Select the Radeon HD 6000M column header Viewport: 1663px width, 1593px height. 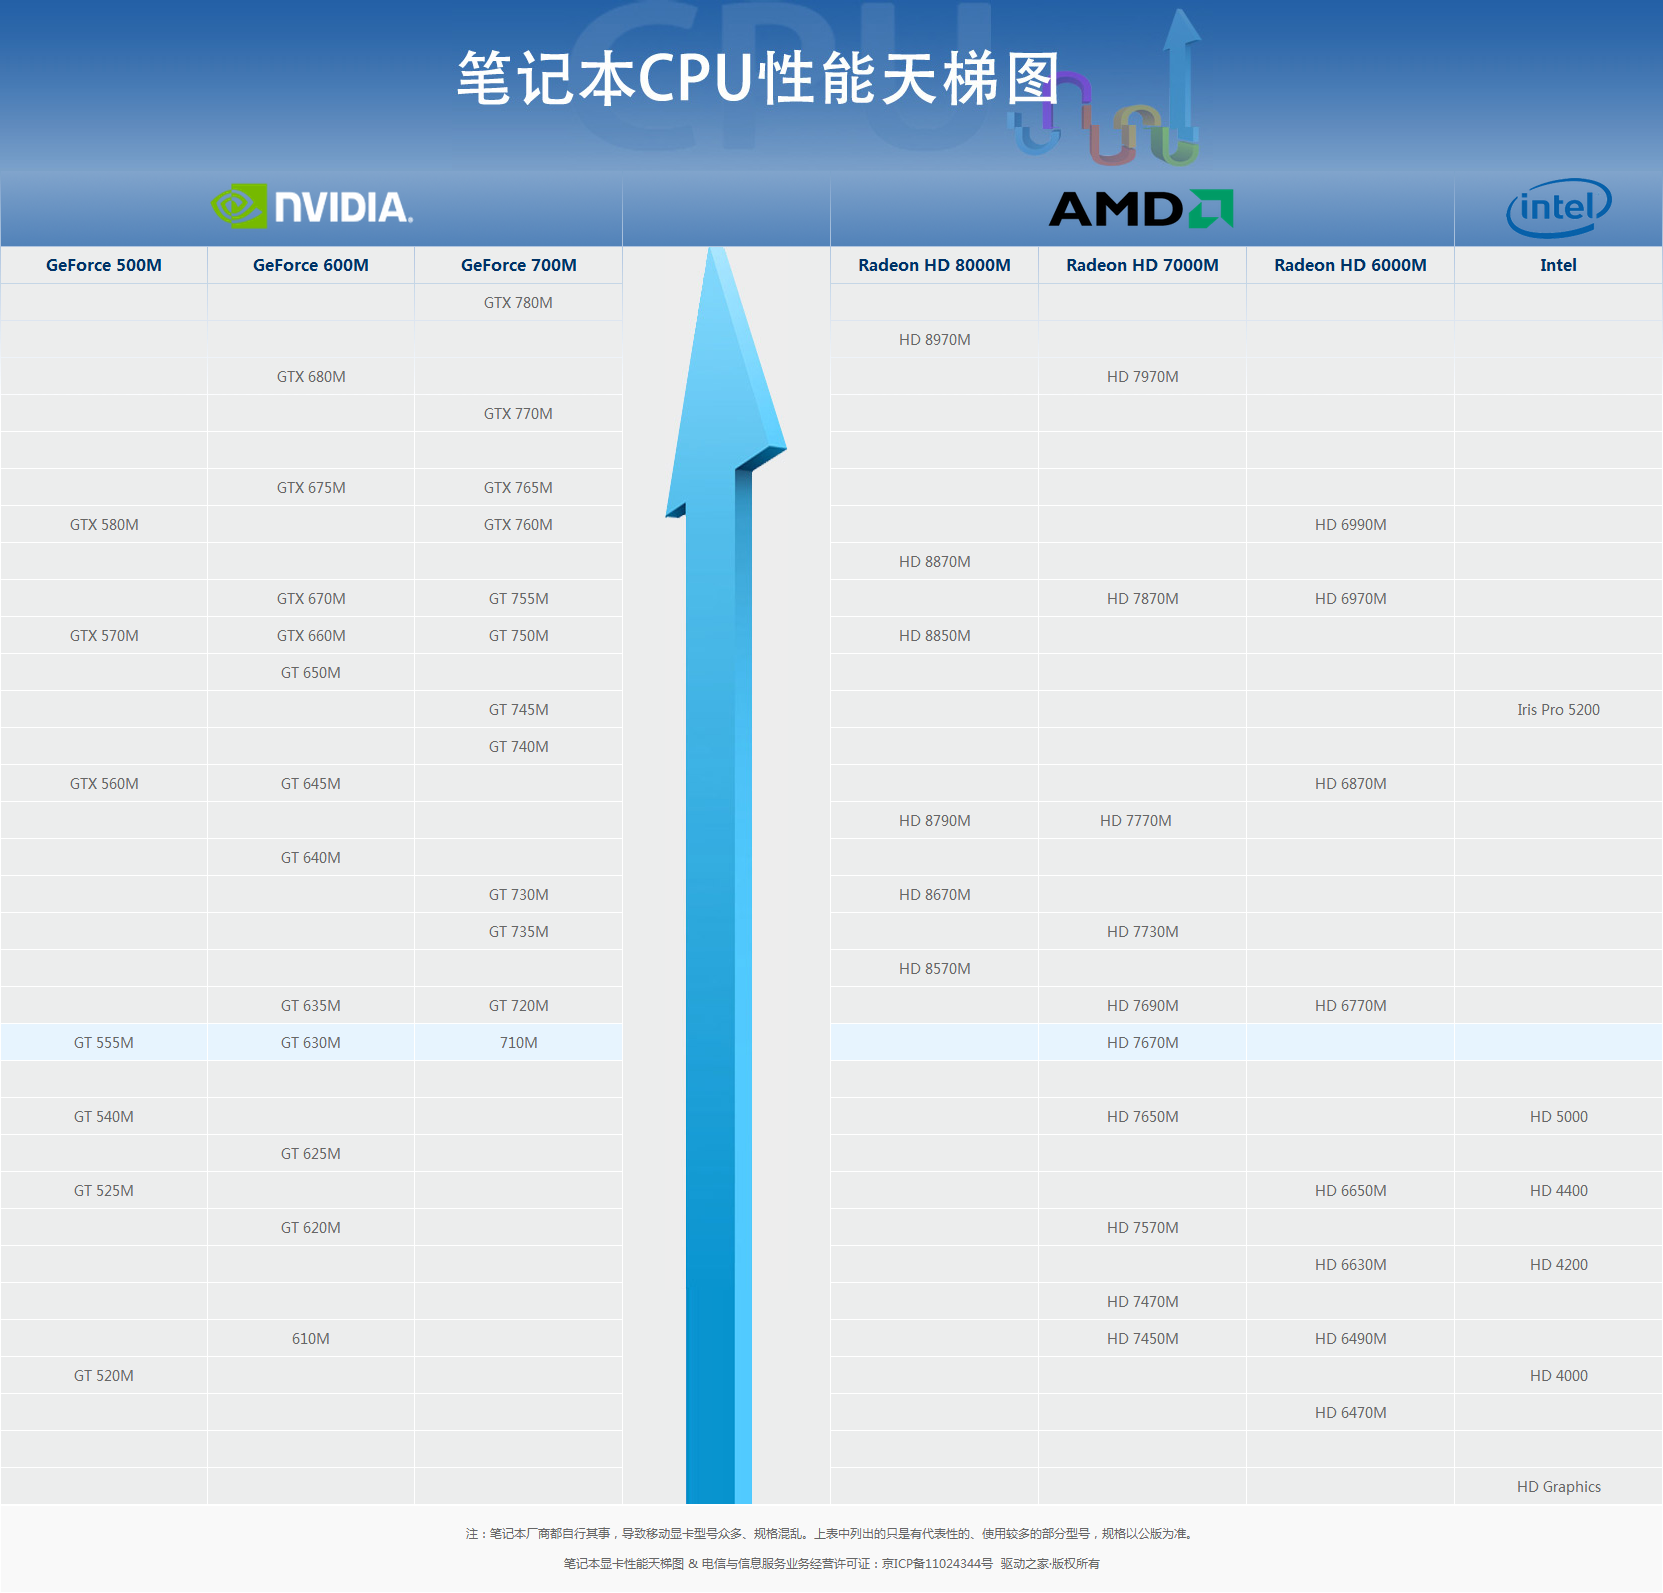tap(1351, 265)
